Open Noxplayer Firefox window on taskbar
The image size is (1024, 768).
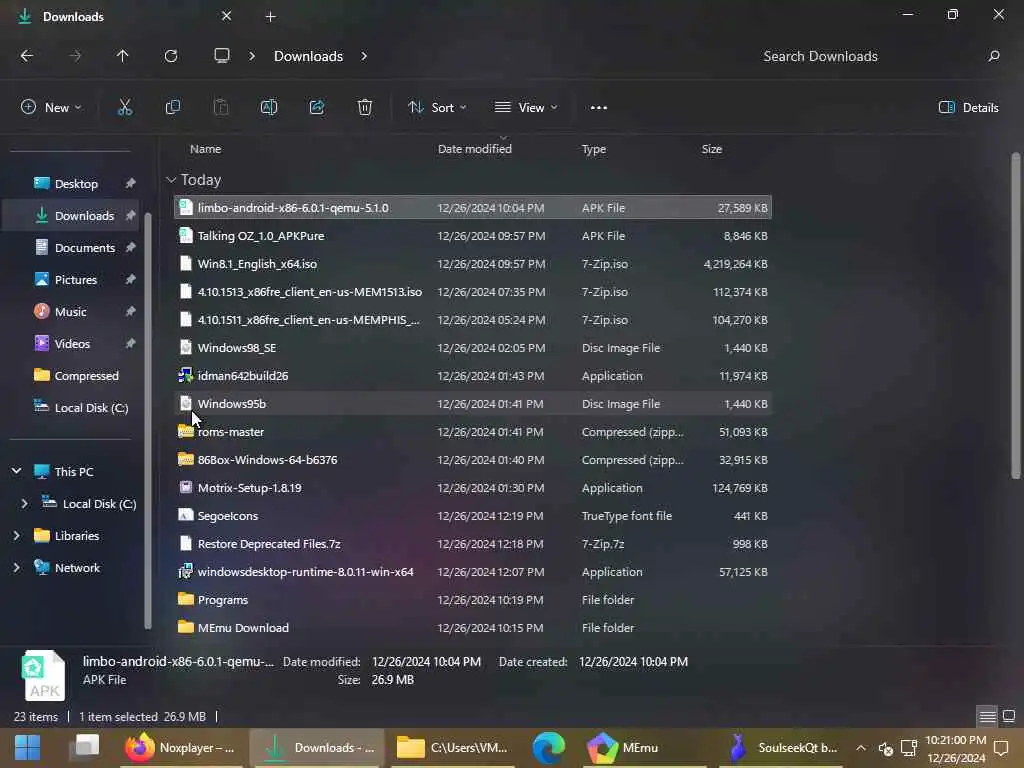(181, 748)
